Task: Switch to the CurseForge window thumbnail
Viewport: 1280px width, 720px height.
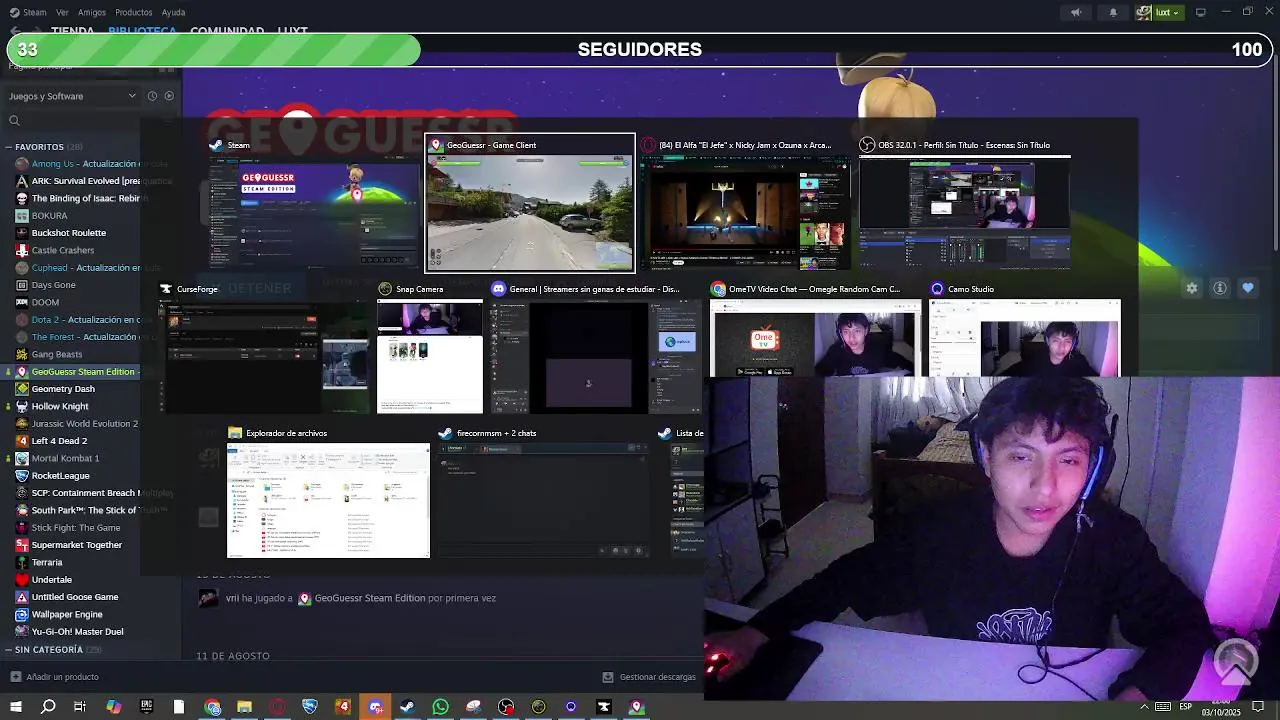Action: 263,348
